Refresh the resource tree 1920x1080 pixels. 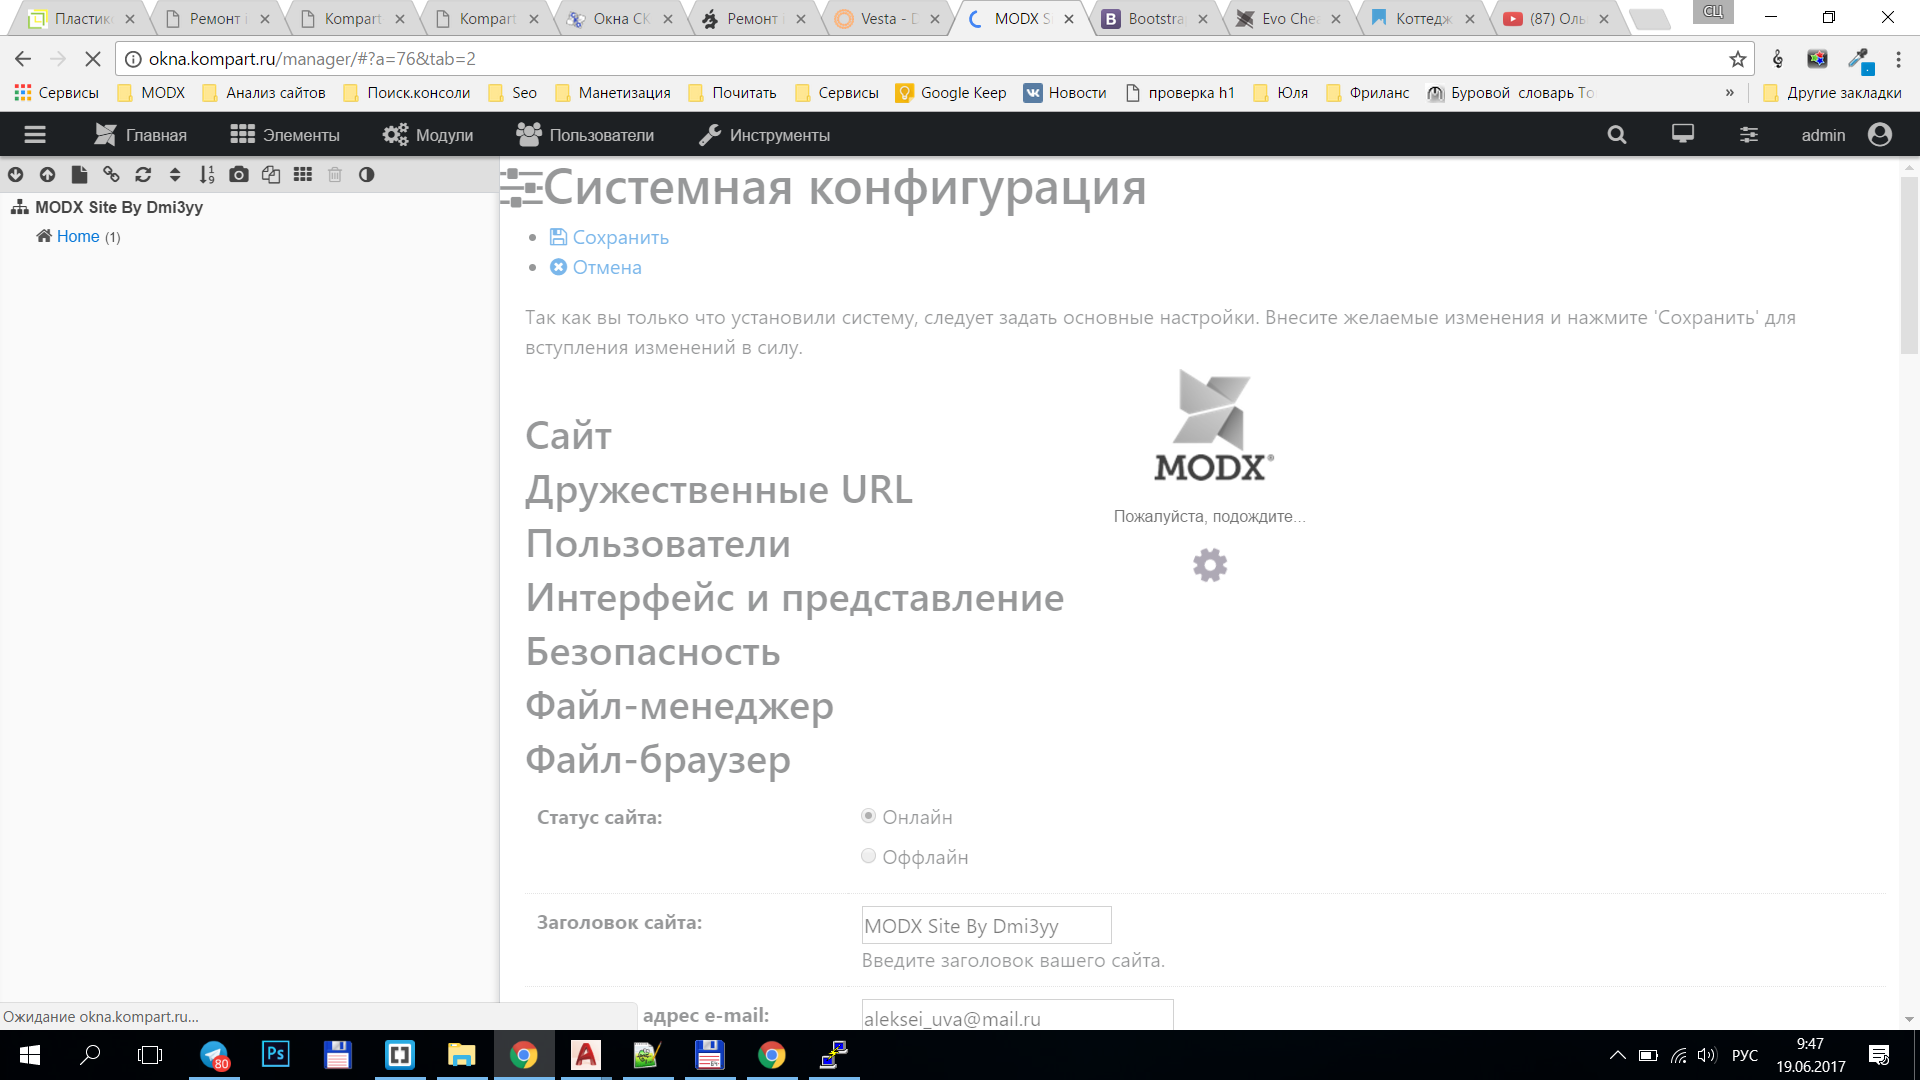point(143,175)
